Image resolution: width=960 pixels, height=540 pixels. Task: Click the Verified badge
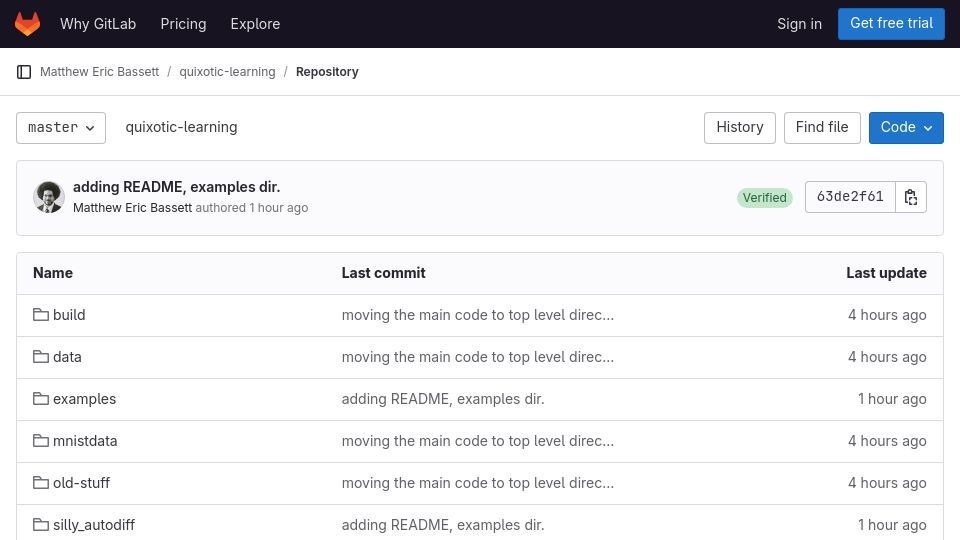[x=765, y=198]
